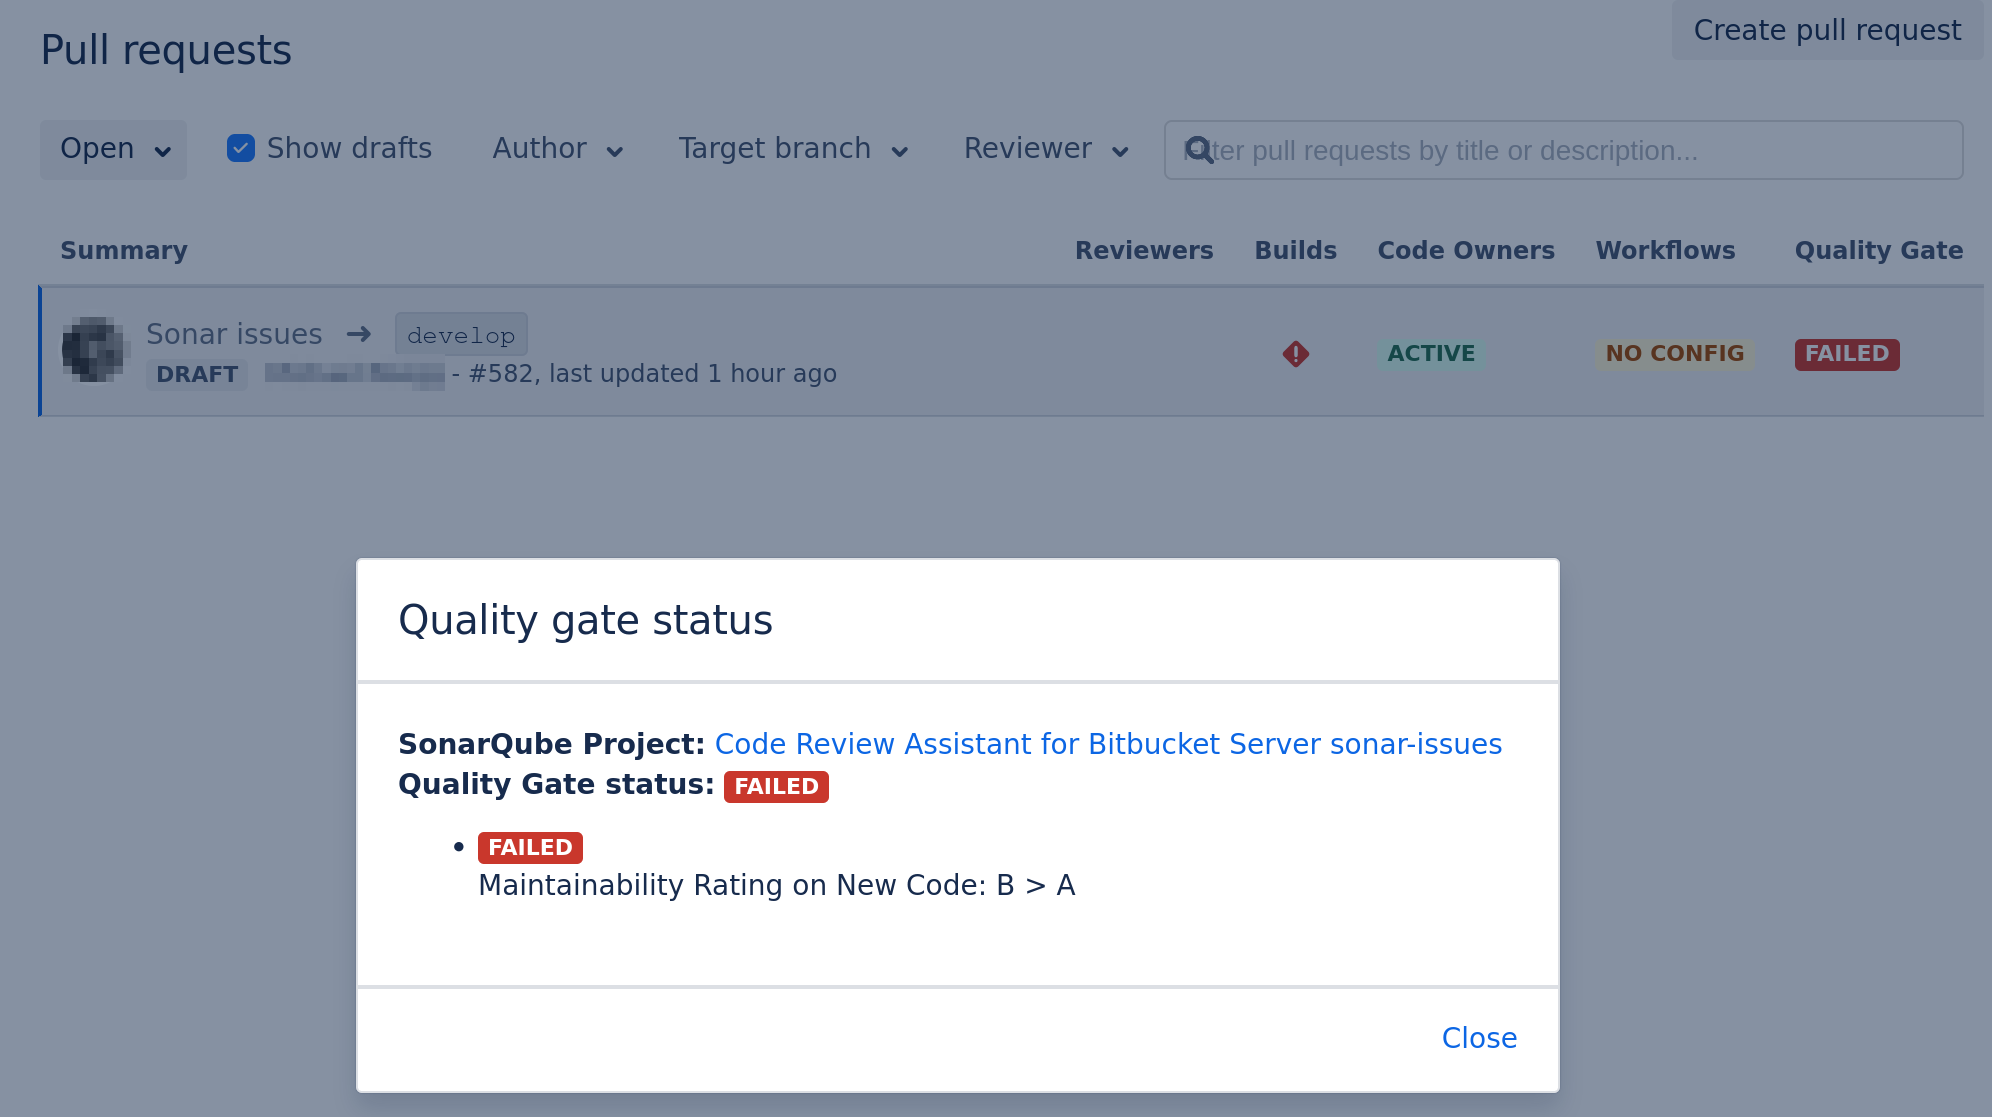Click the arrow icon before develop
The height and width of the screenshot is (1117, 1992).
[359, 334]
